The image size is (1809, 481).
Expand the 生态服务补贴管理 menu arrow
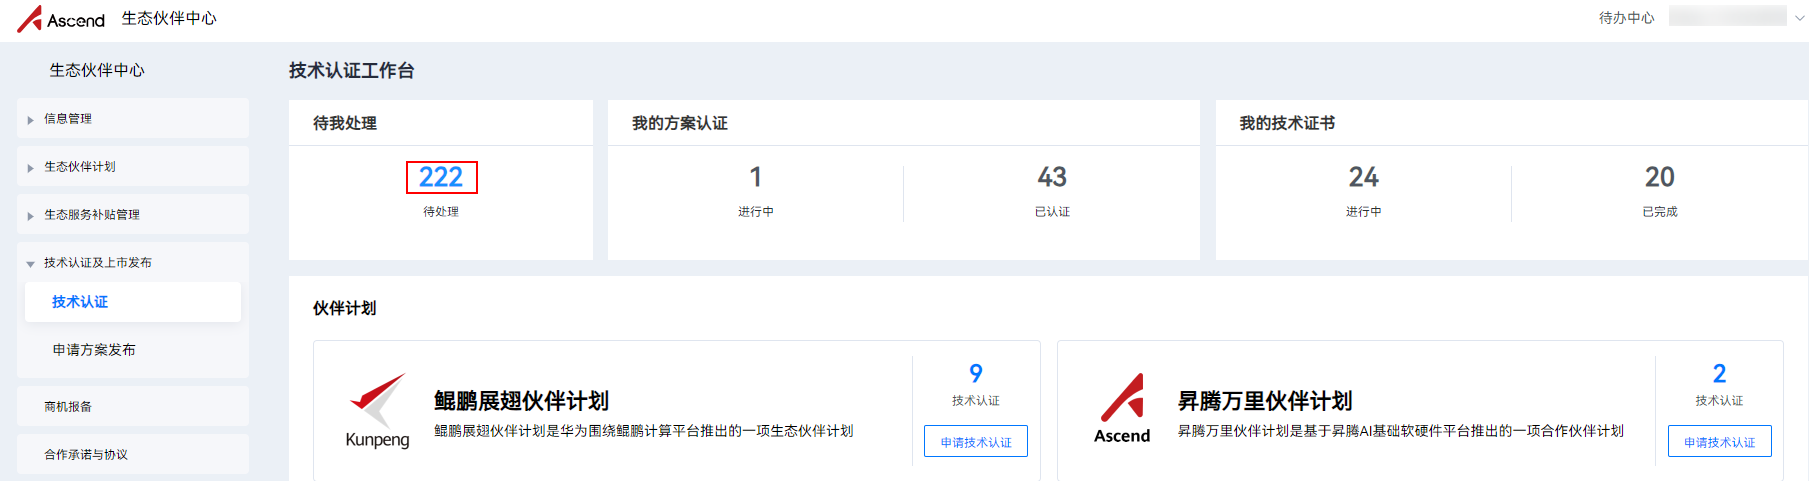click(x=30, y=216)
